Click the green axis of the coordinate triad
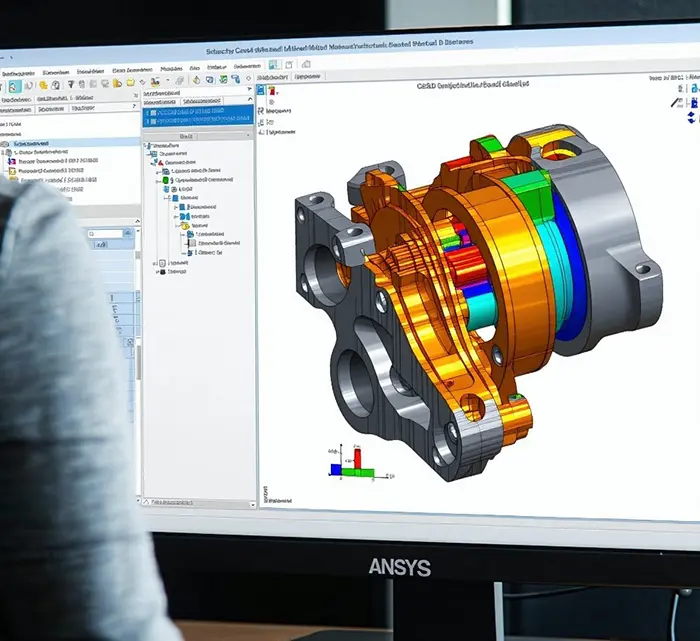Image resolution: width=700 pixels, height=641 pixels. 364,472
